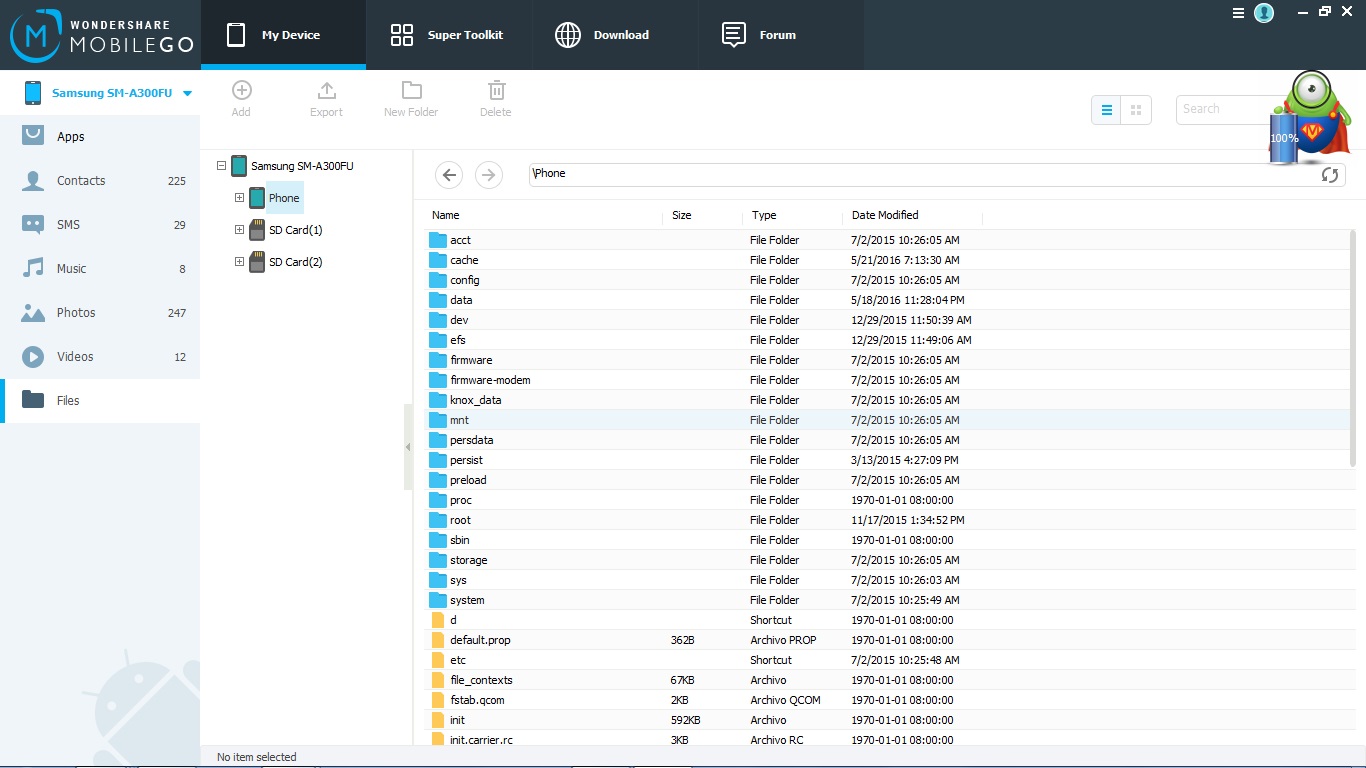Open the Forum tab
Image resolution: width=1366 pixels, height=768 pixels.
click(x=781, y=35)
